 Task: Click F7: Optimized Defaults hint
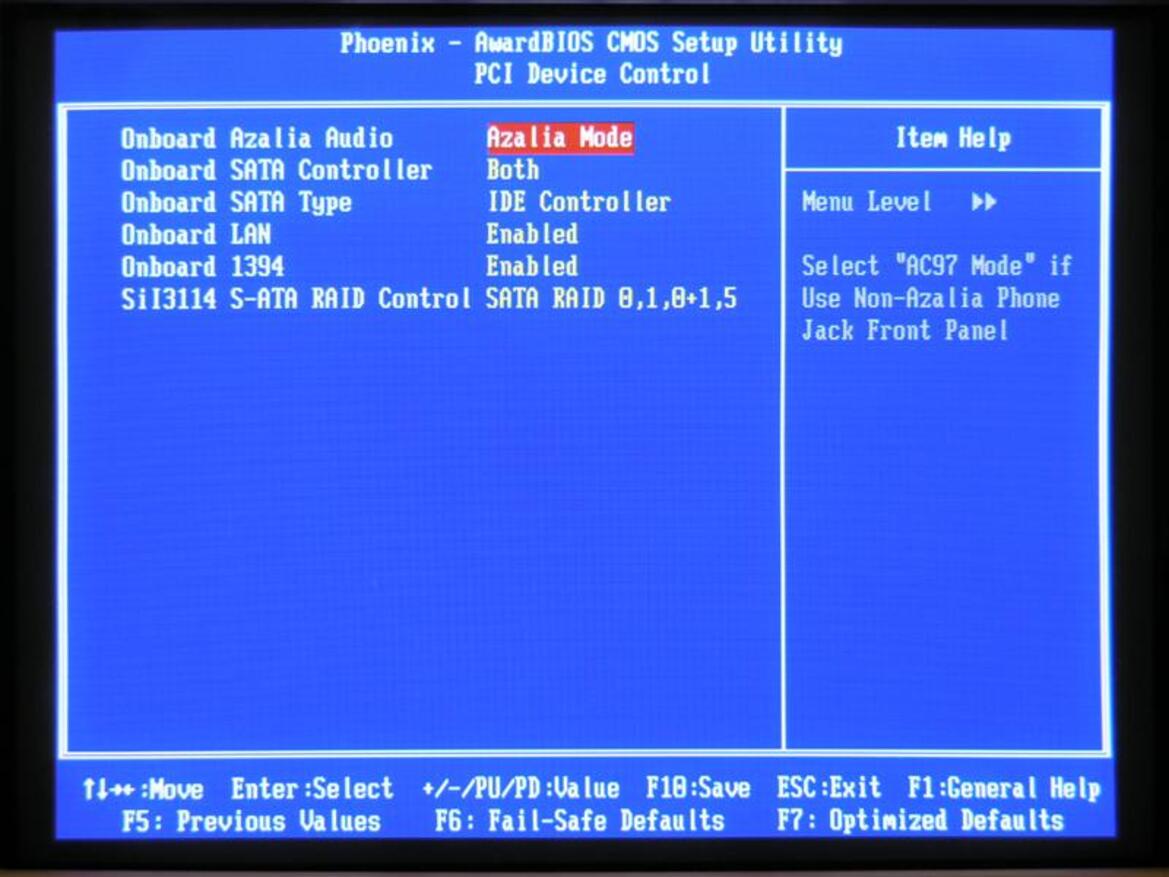920,820
